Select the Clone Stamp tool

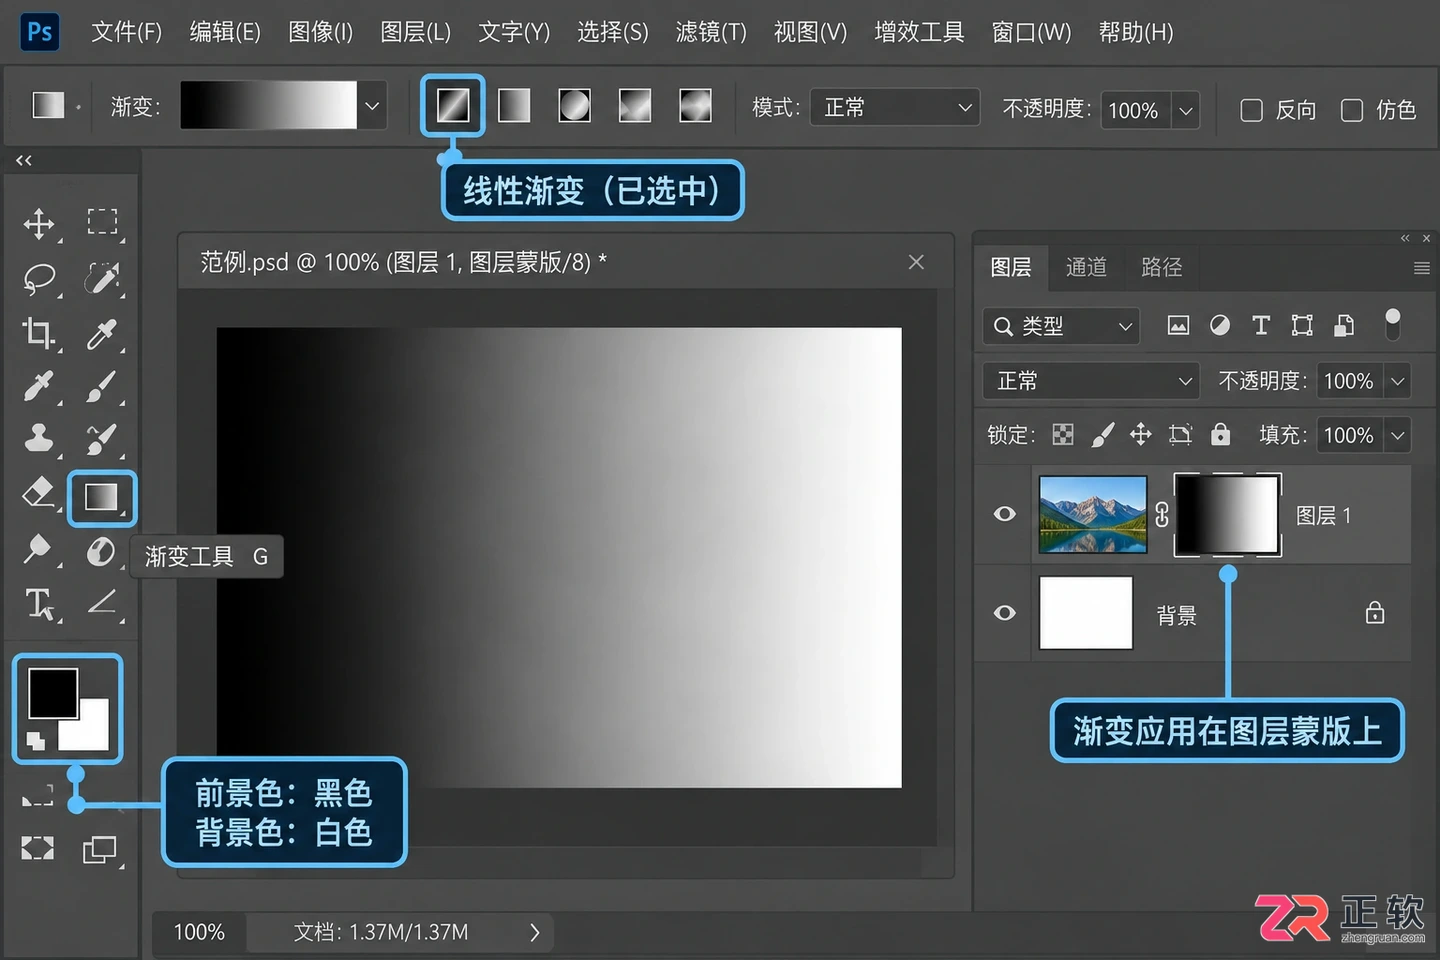coord(39,438)
